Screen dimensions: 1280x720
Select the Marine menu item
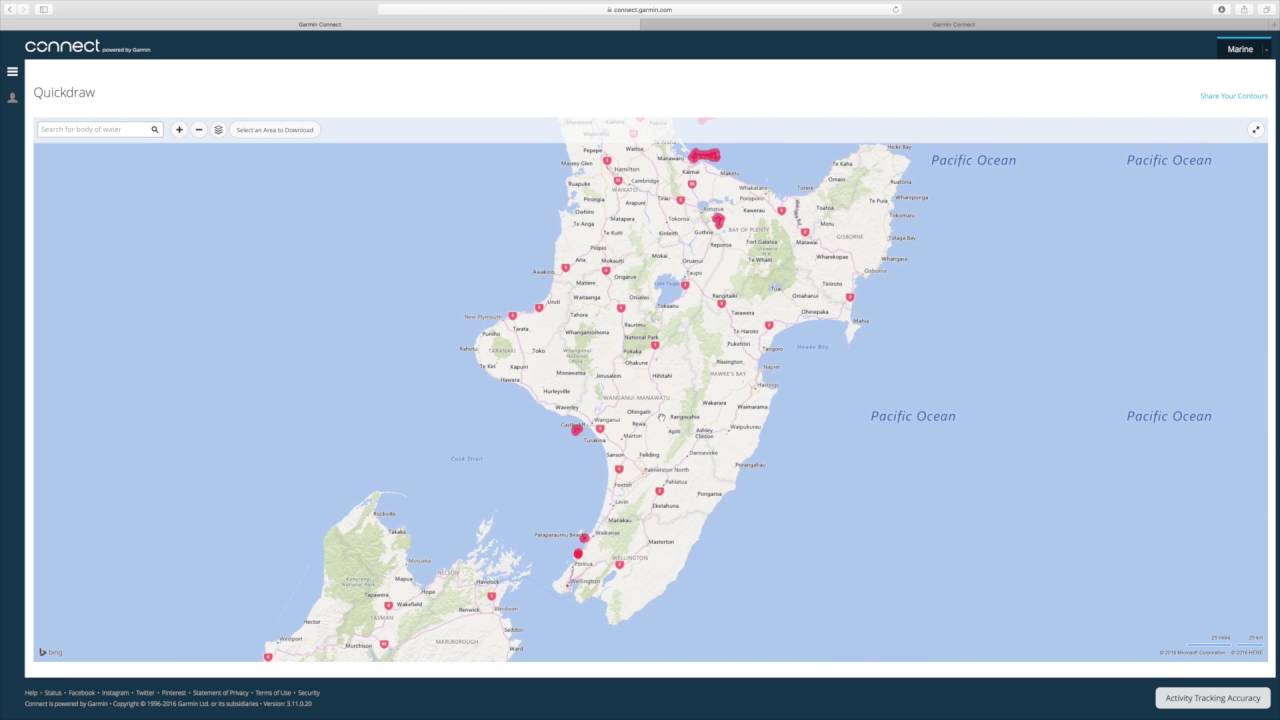point(1240,49)
